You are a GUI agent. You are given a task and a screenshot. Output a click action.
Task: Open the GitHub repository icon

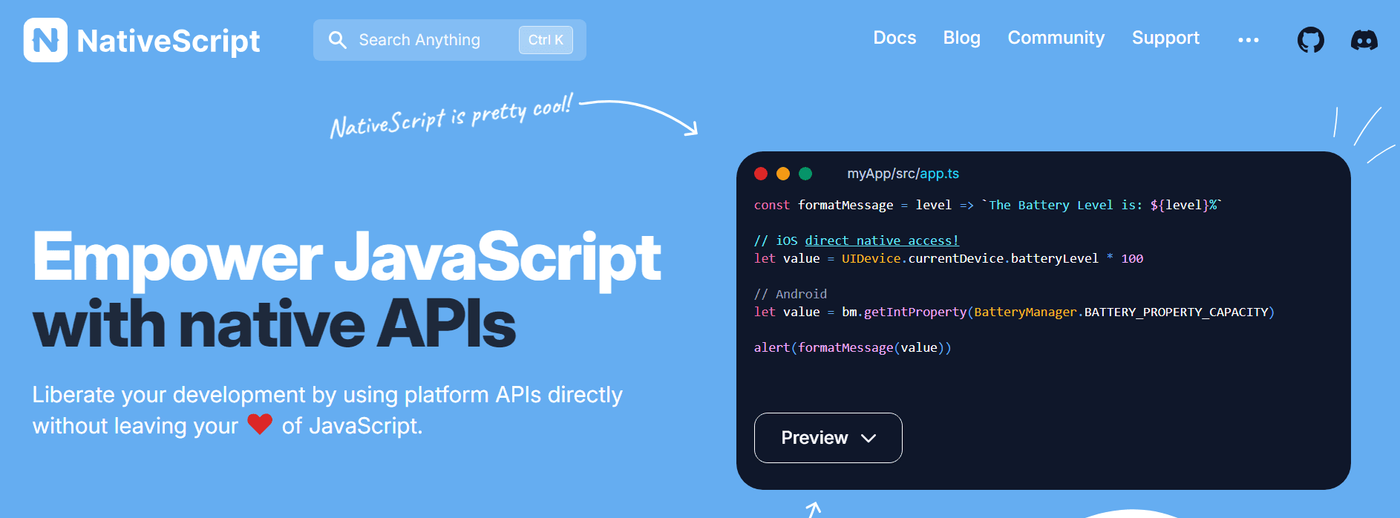(1311, 40)
